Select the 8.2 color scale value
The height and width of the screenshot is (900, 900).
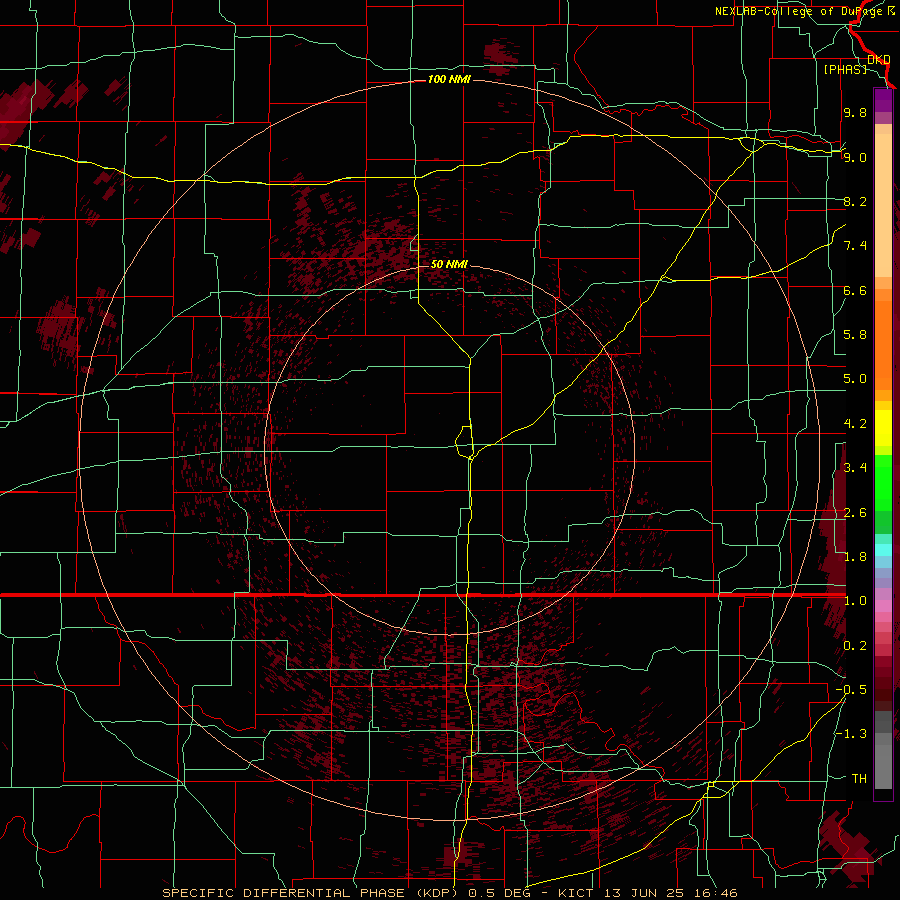[x=855, y=201]
